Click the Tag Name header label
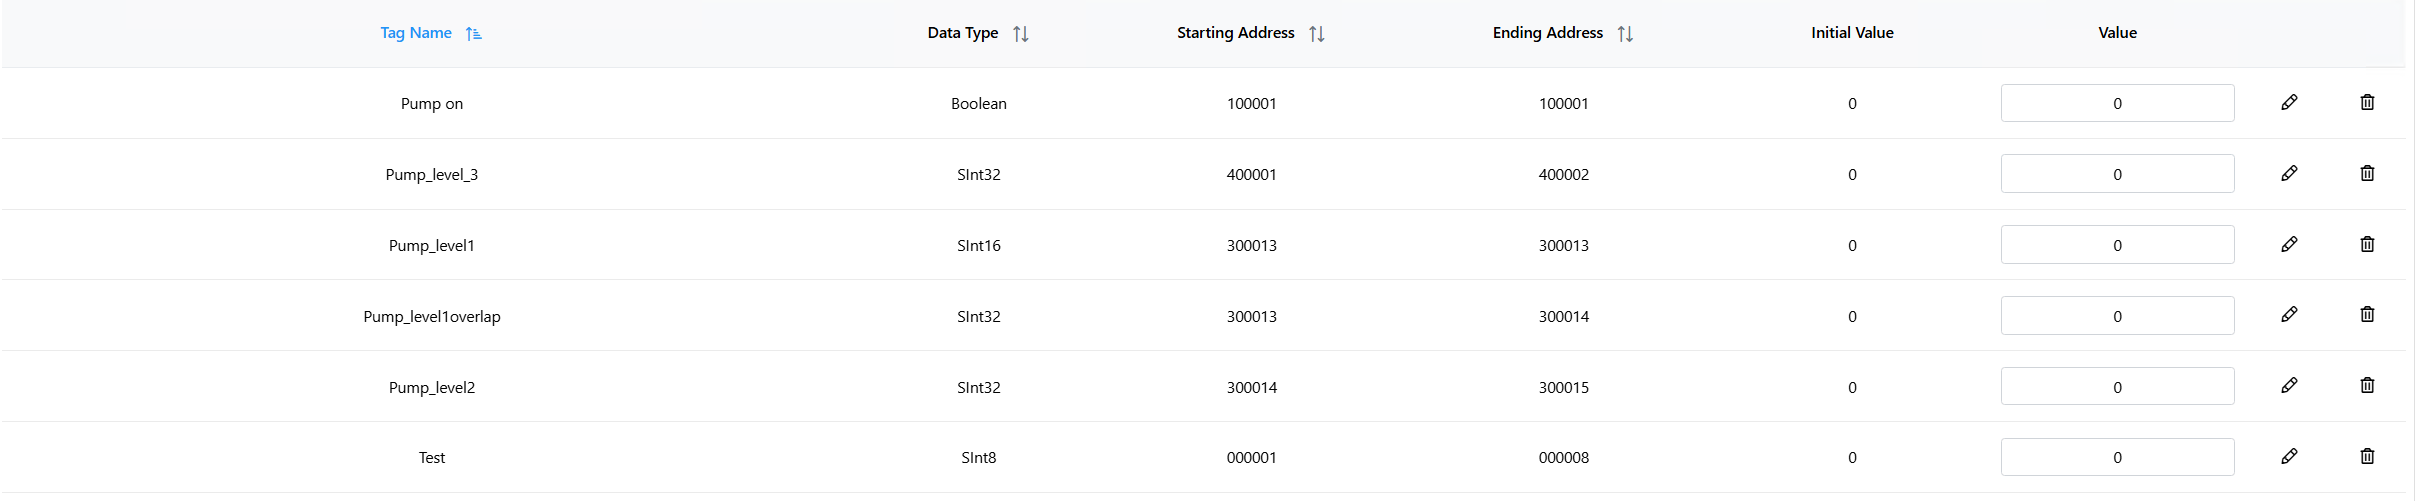Viewport: 2416px width, 501px height. coord(416,33)
